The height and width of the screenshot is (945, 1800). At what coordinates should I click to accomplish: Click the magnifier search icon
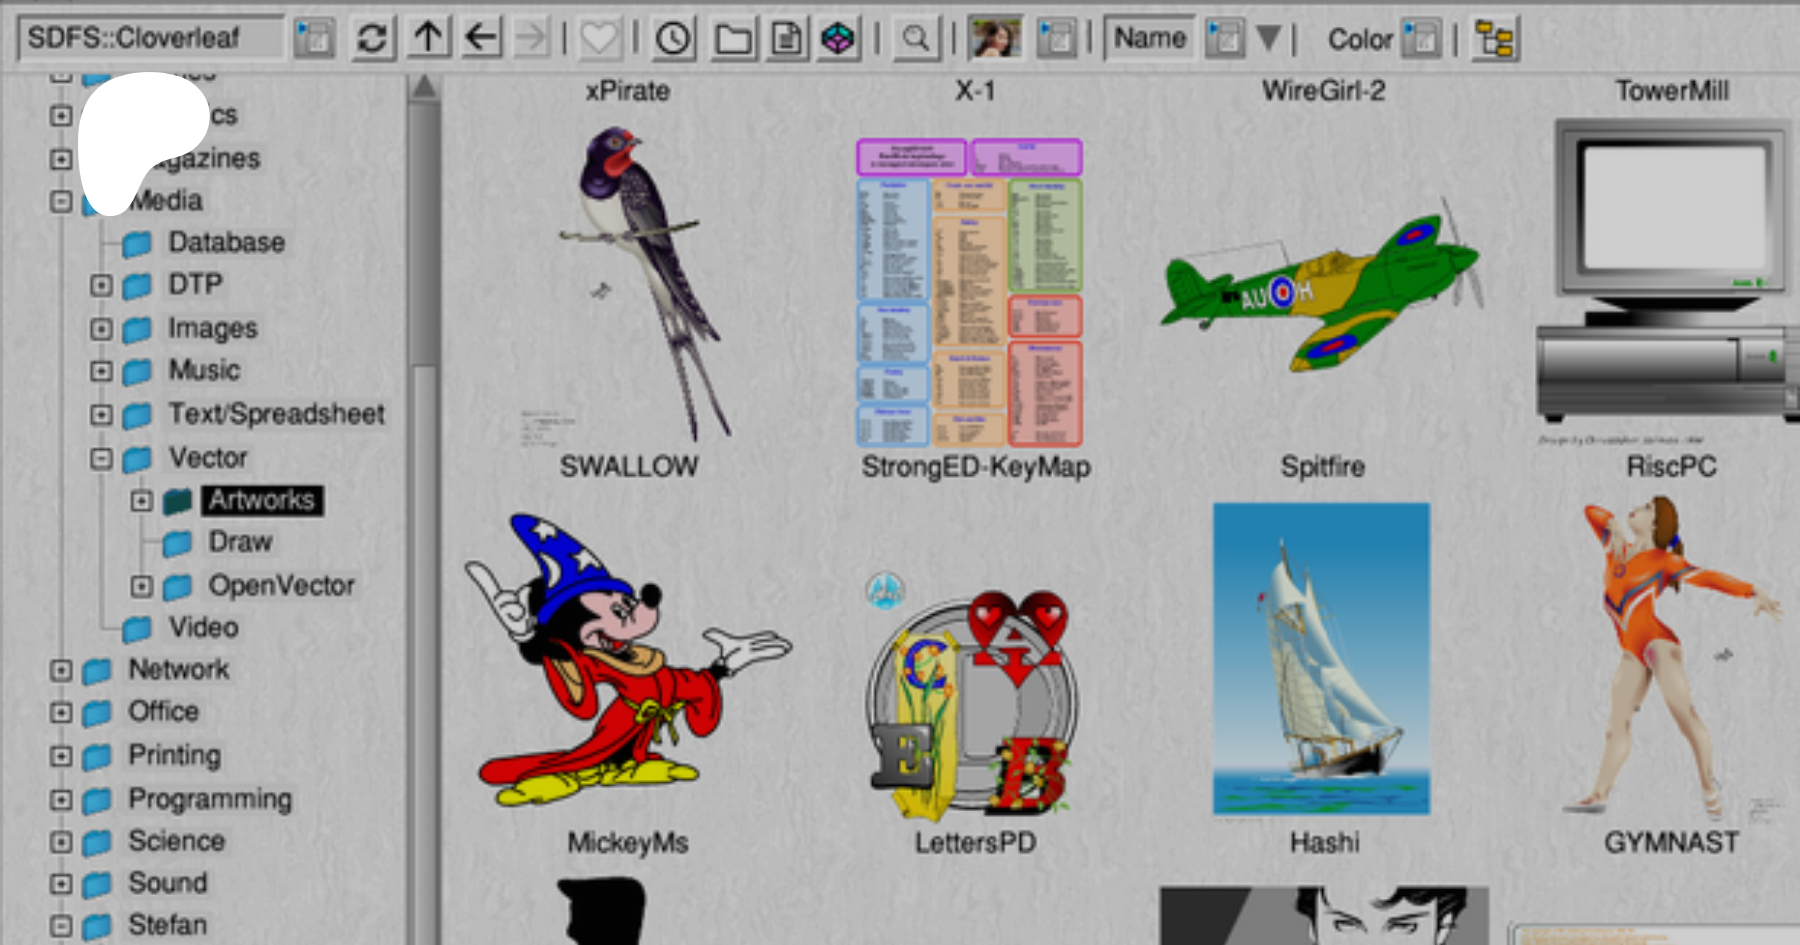[x=915, y=39]
